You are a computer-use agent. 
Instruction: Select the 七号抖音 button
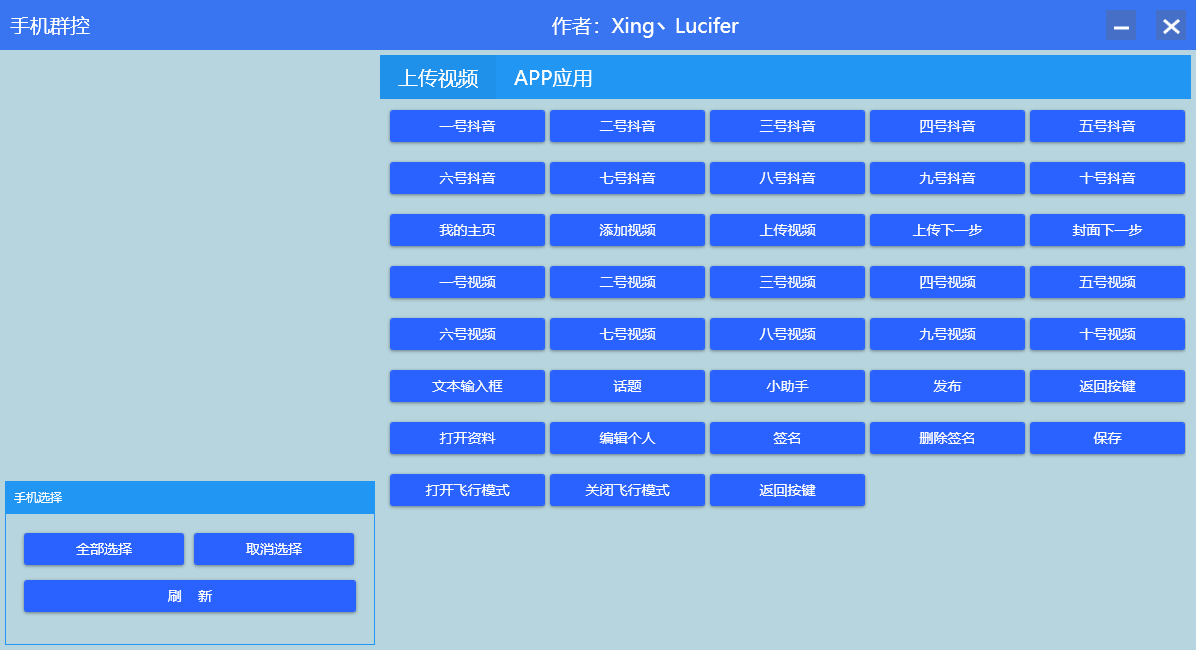627,178
